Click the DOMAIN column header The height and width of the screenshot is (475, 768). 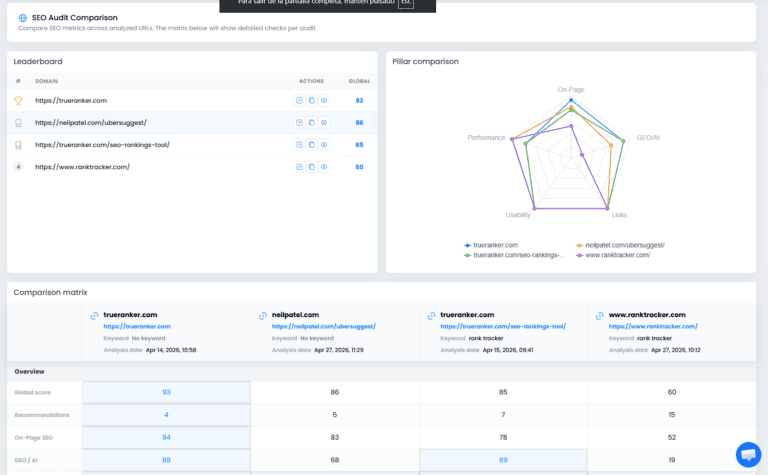click(x=46, y=81)
